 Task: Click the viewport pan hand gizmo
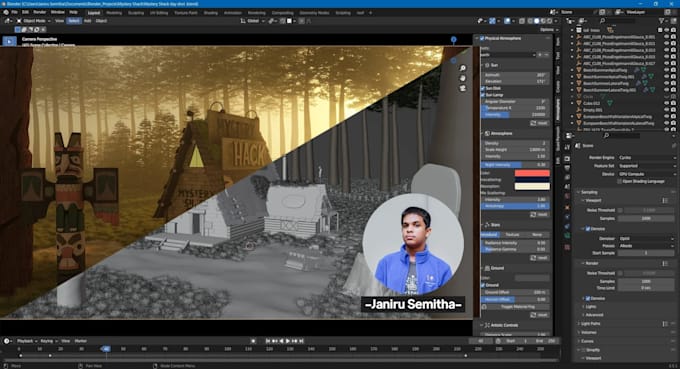[463, 78]
